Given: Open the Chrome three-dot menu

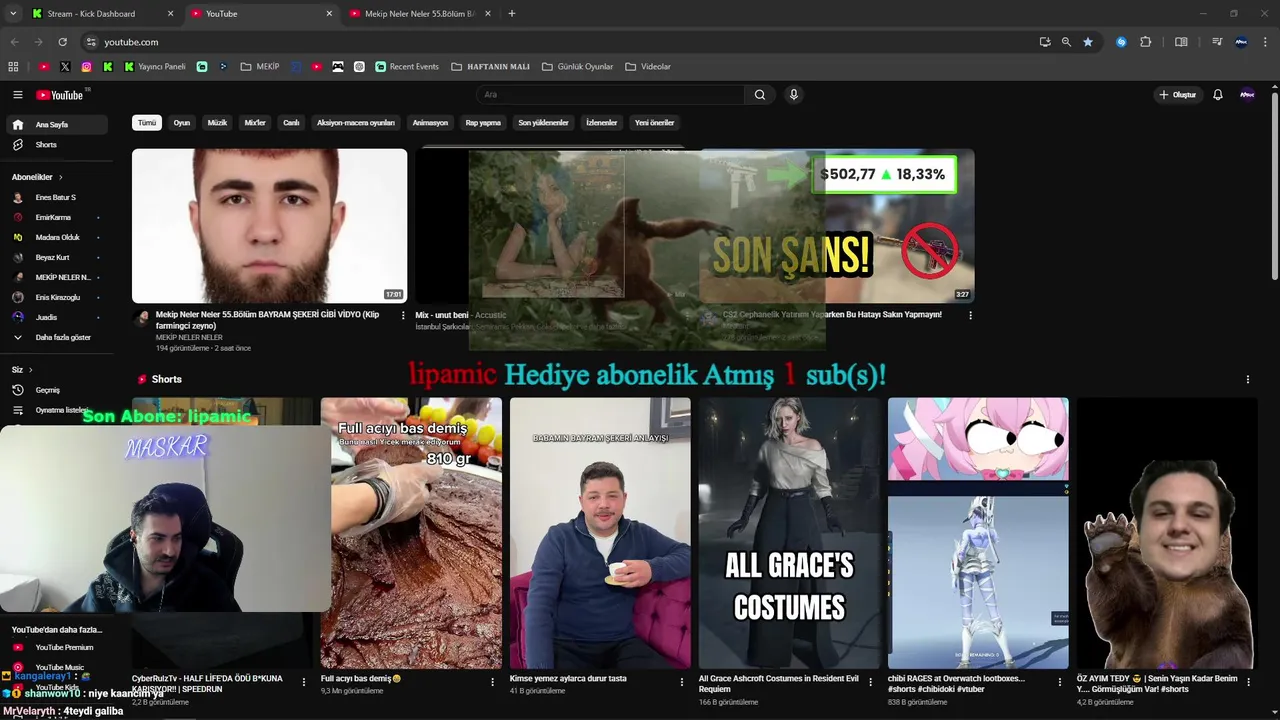Looking at the screenshot, I should (1266, 42).
